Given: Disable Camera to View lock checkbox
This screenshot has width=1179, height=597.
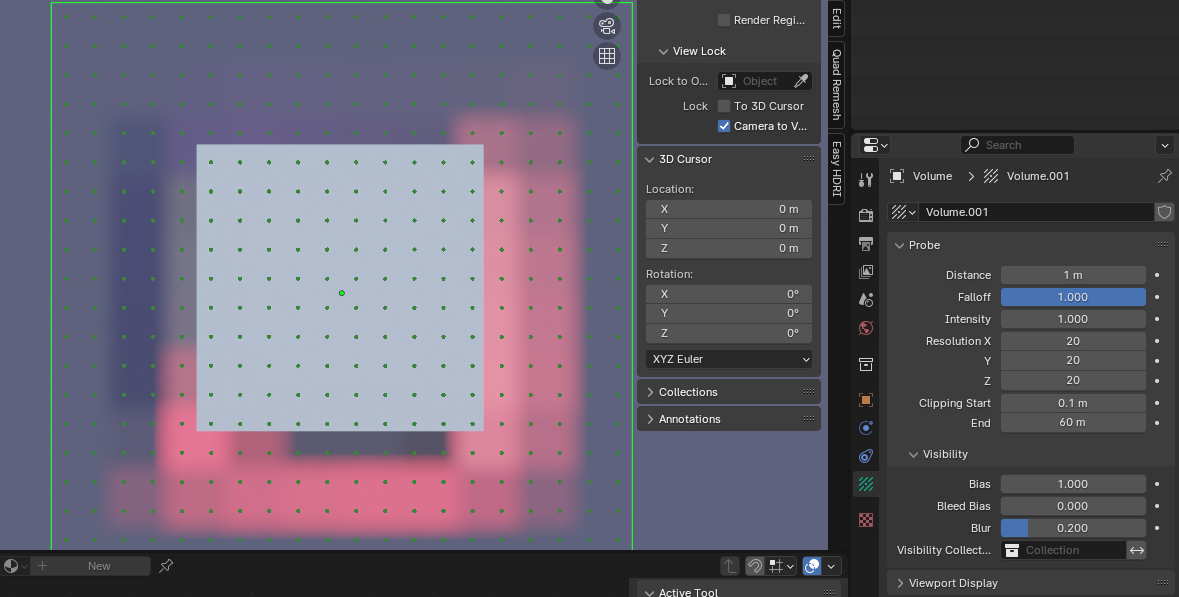Looking at the screenshot, I should click(x=724, y=126).
